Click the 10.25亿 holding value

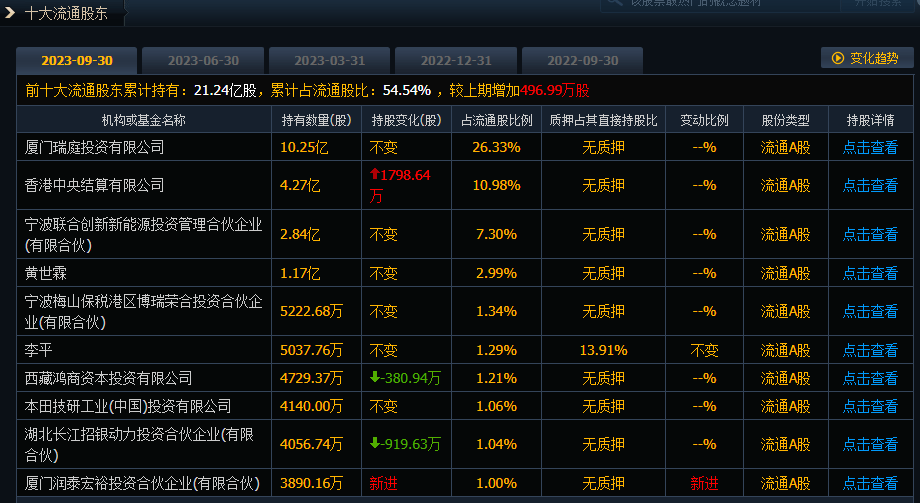(x=304, y=147)
